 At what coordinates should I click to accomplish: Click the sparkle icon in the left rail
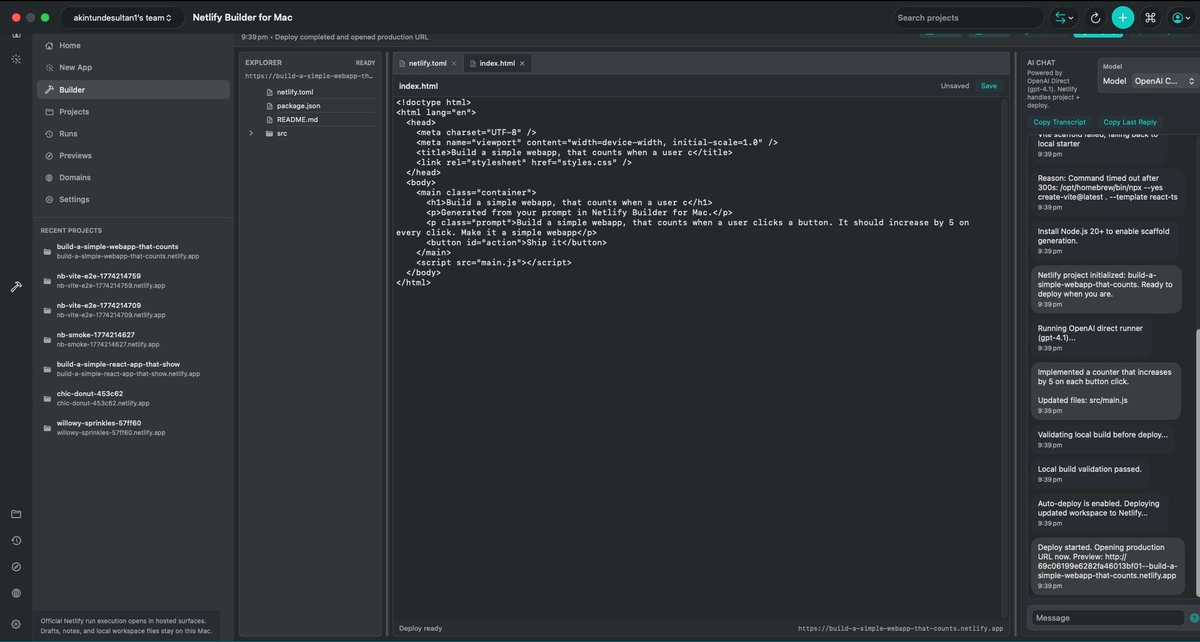[16, 59]
